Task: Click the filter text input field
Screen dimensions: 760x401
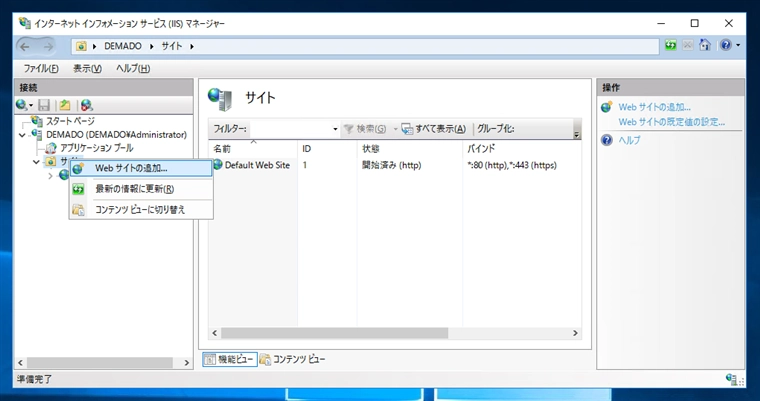Action: [291, 129]
